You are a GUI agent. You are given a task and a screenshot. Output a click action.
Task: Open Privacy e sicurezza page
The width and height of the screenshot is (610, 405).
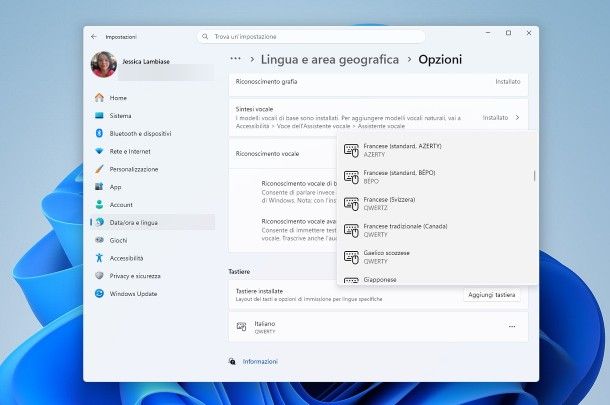[x=153, y=276]
